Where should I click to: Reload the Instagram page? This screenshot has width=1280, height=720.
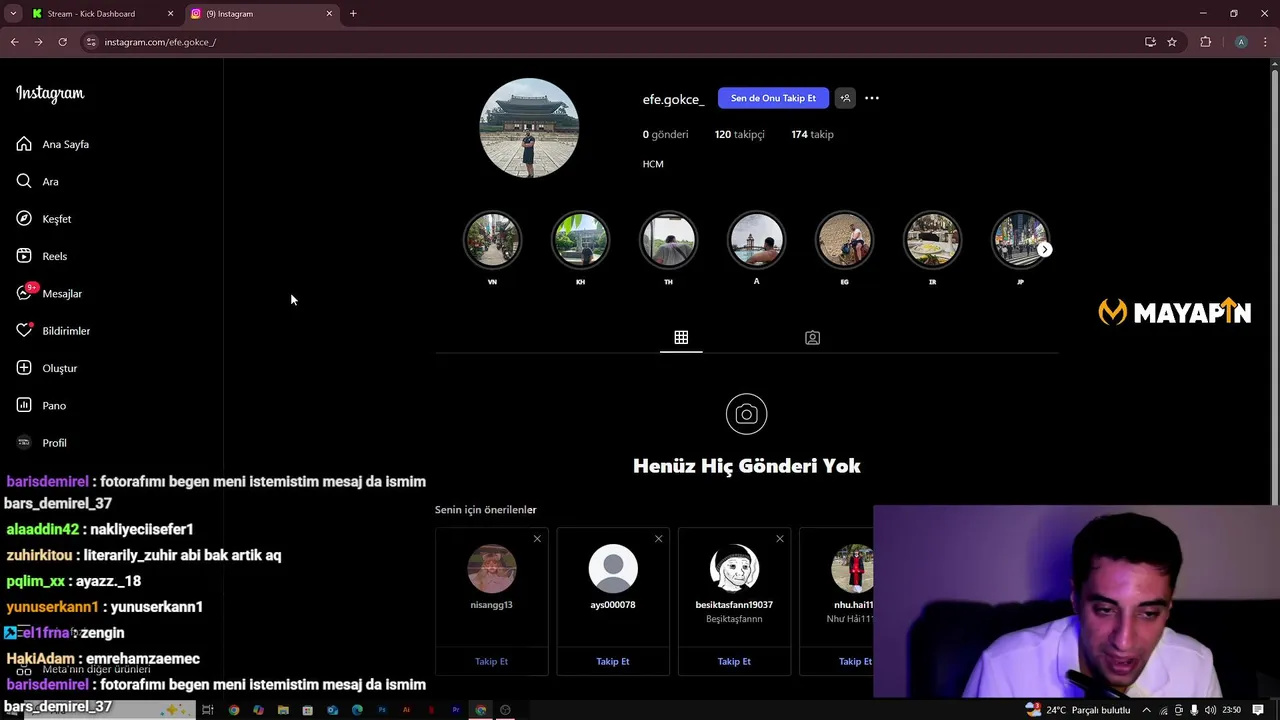62,42
